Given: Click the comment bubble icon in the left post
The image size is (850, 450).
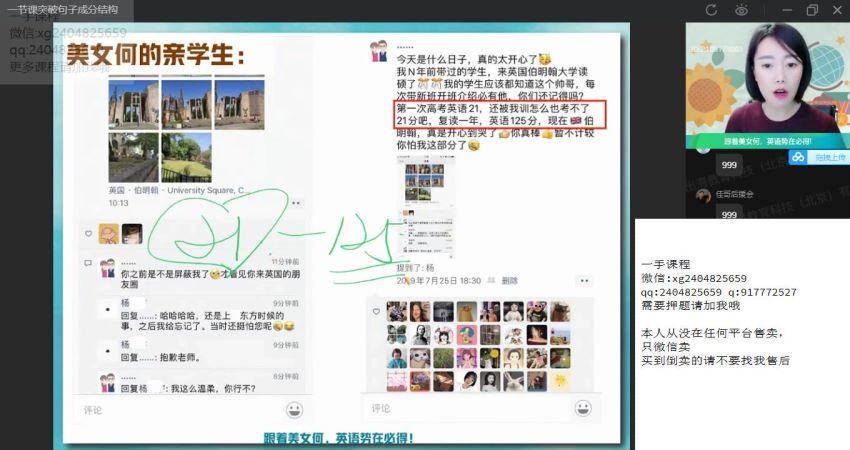Looking at the screenshot, I should 88,263.
